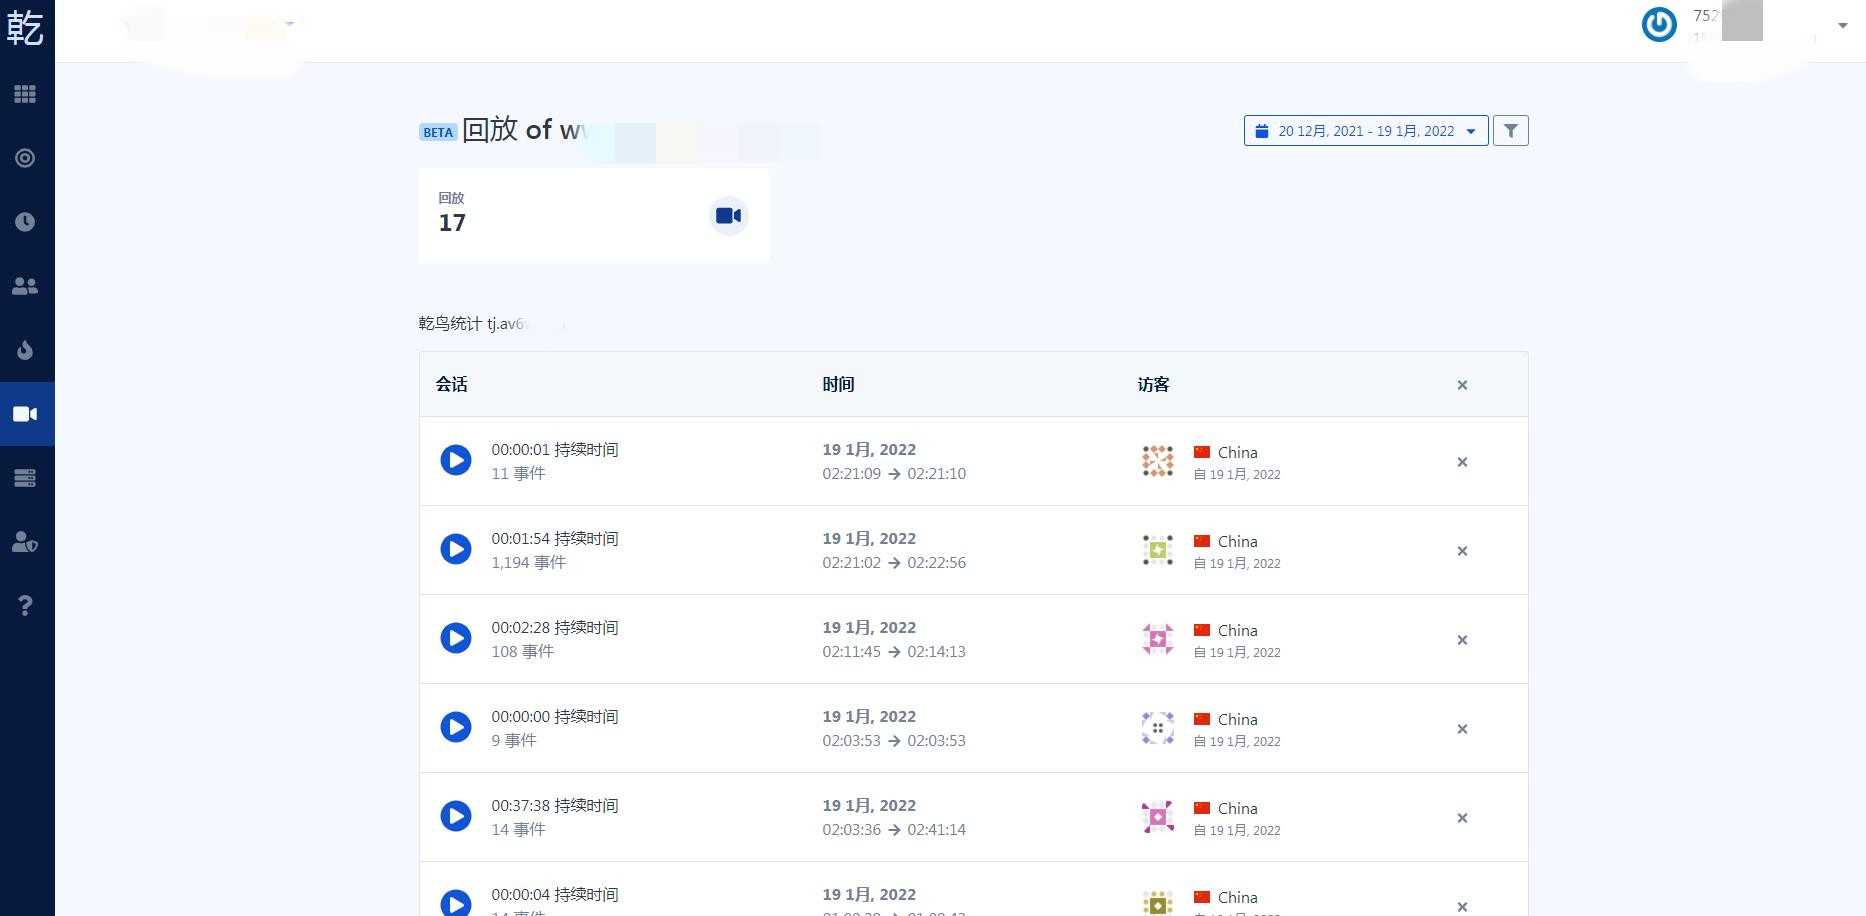Play the 00:37:38 duration session replay
The width and height of the screenshot is (1866, 916).
coord(456,816)
